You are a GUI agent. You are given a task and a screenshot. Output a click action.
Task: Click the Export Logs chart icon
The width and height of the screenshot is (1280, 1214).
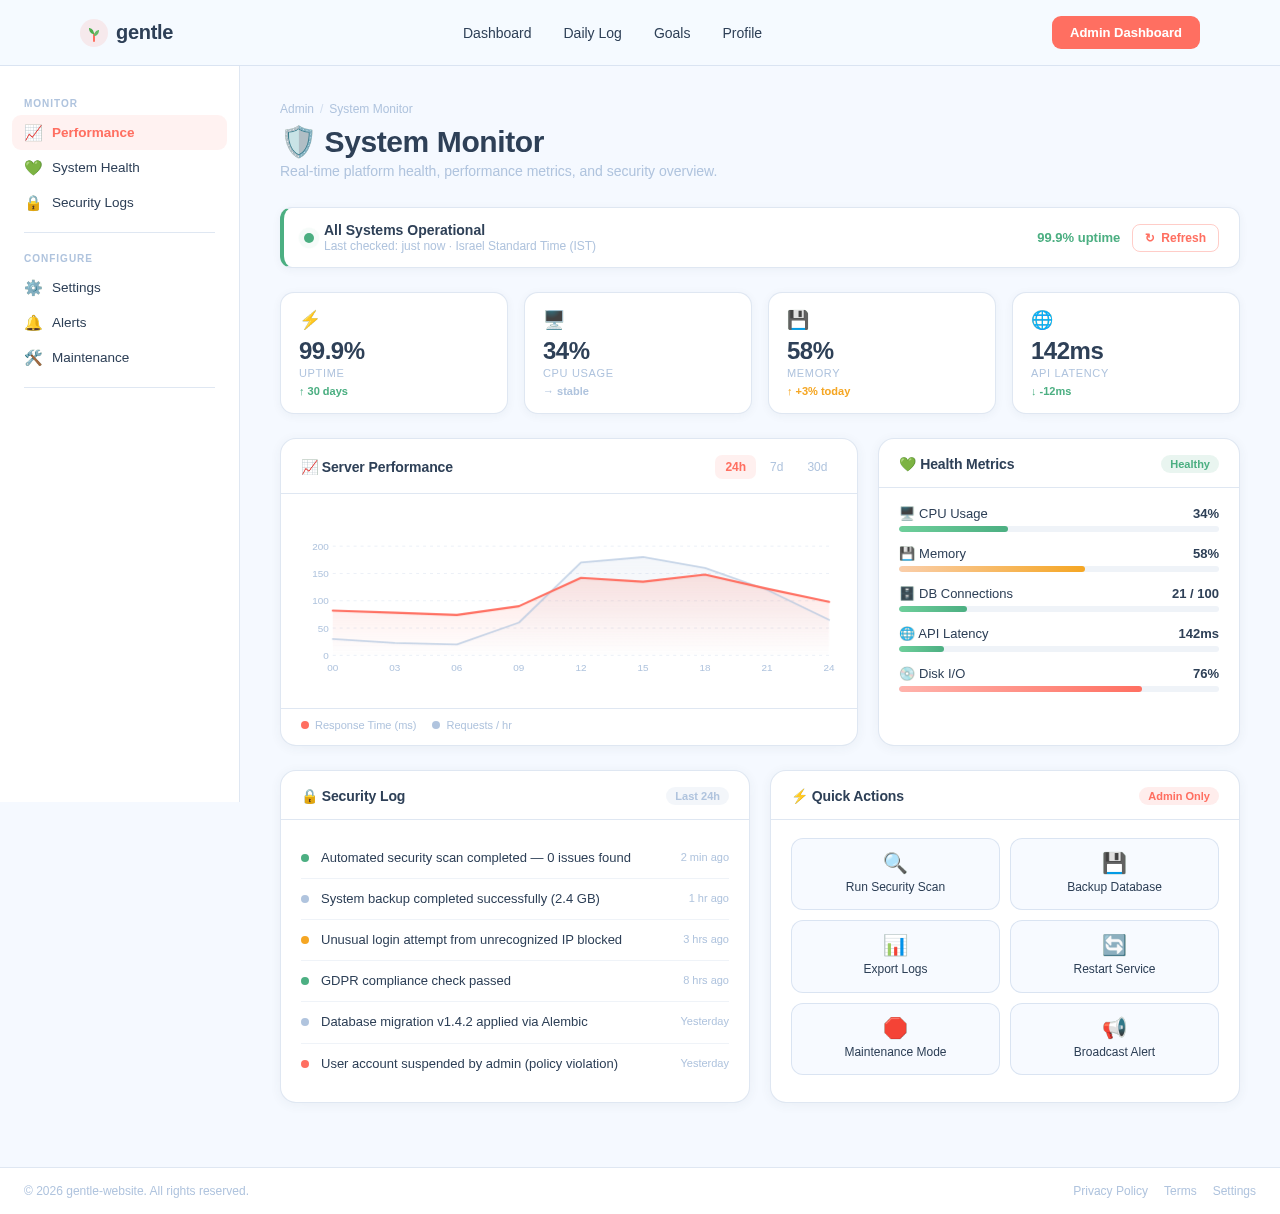click(x=894, y=944)
